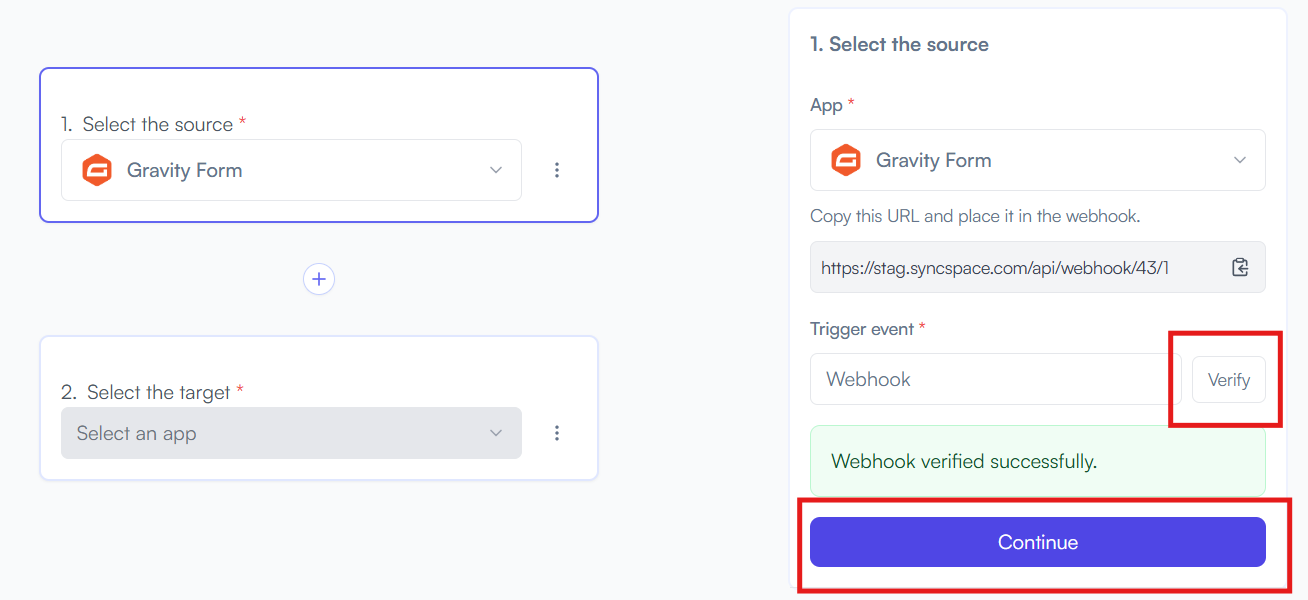The image size is (1308, 600).
Task: Open three-dot menu beside source Gravity Form
Action: coord(557,170)
